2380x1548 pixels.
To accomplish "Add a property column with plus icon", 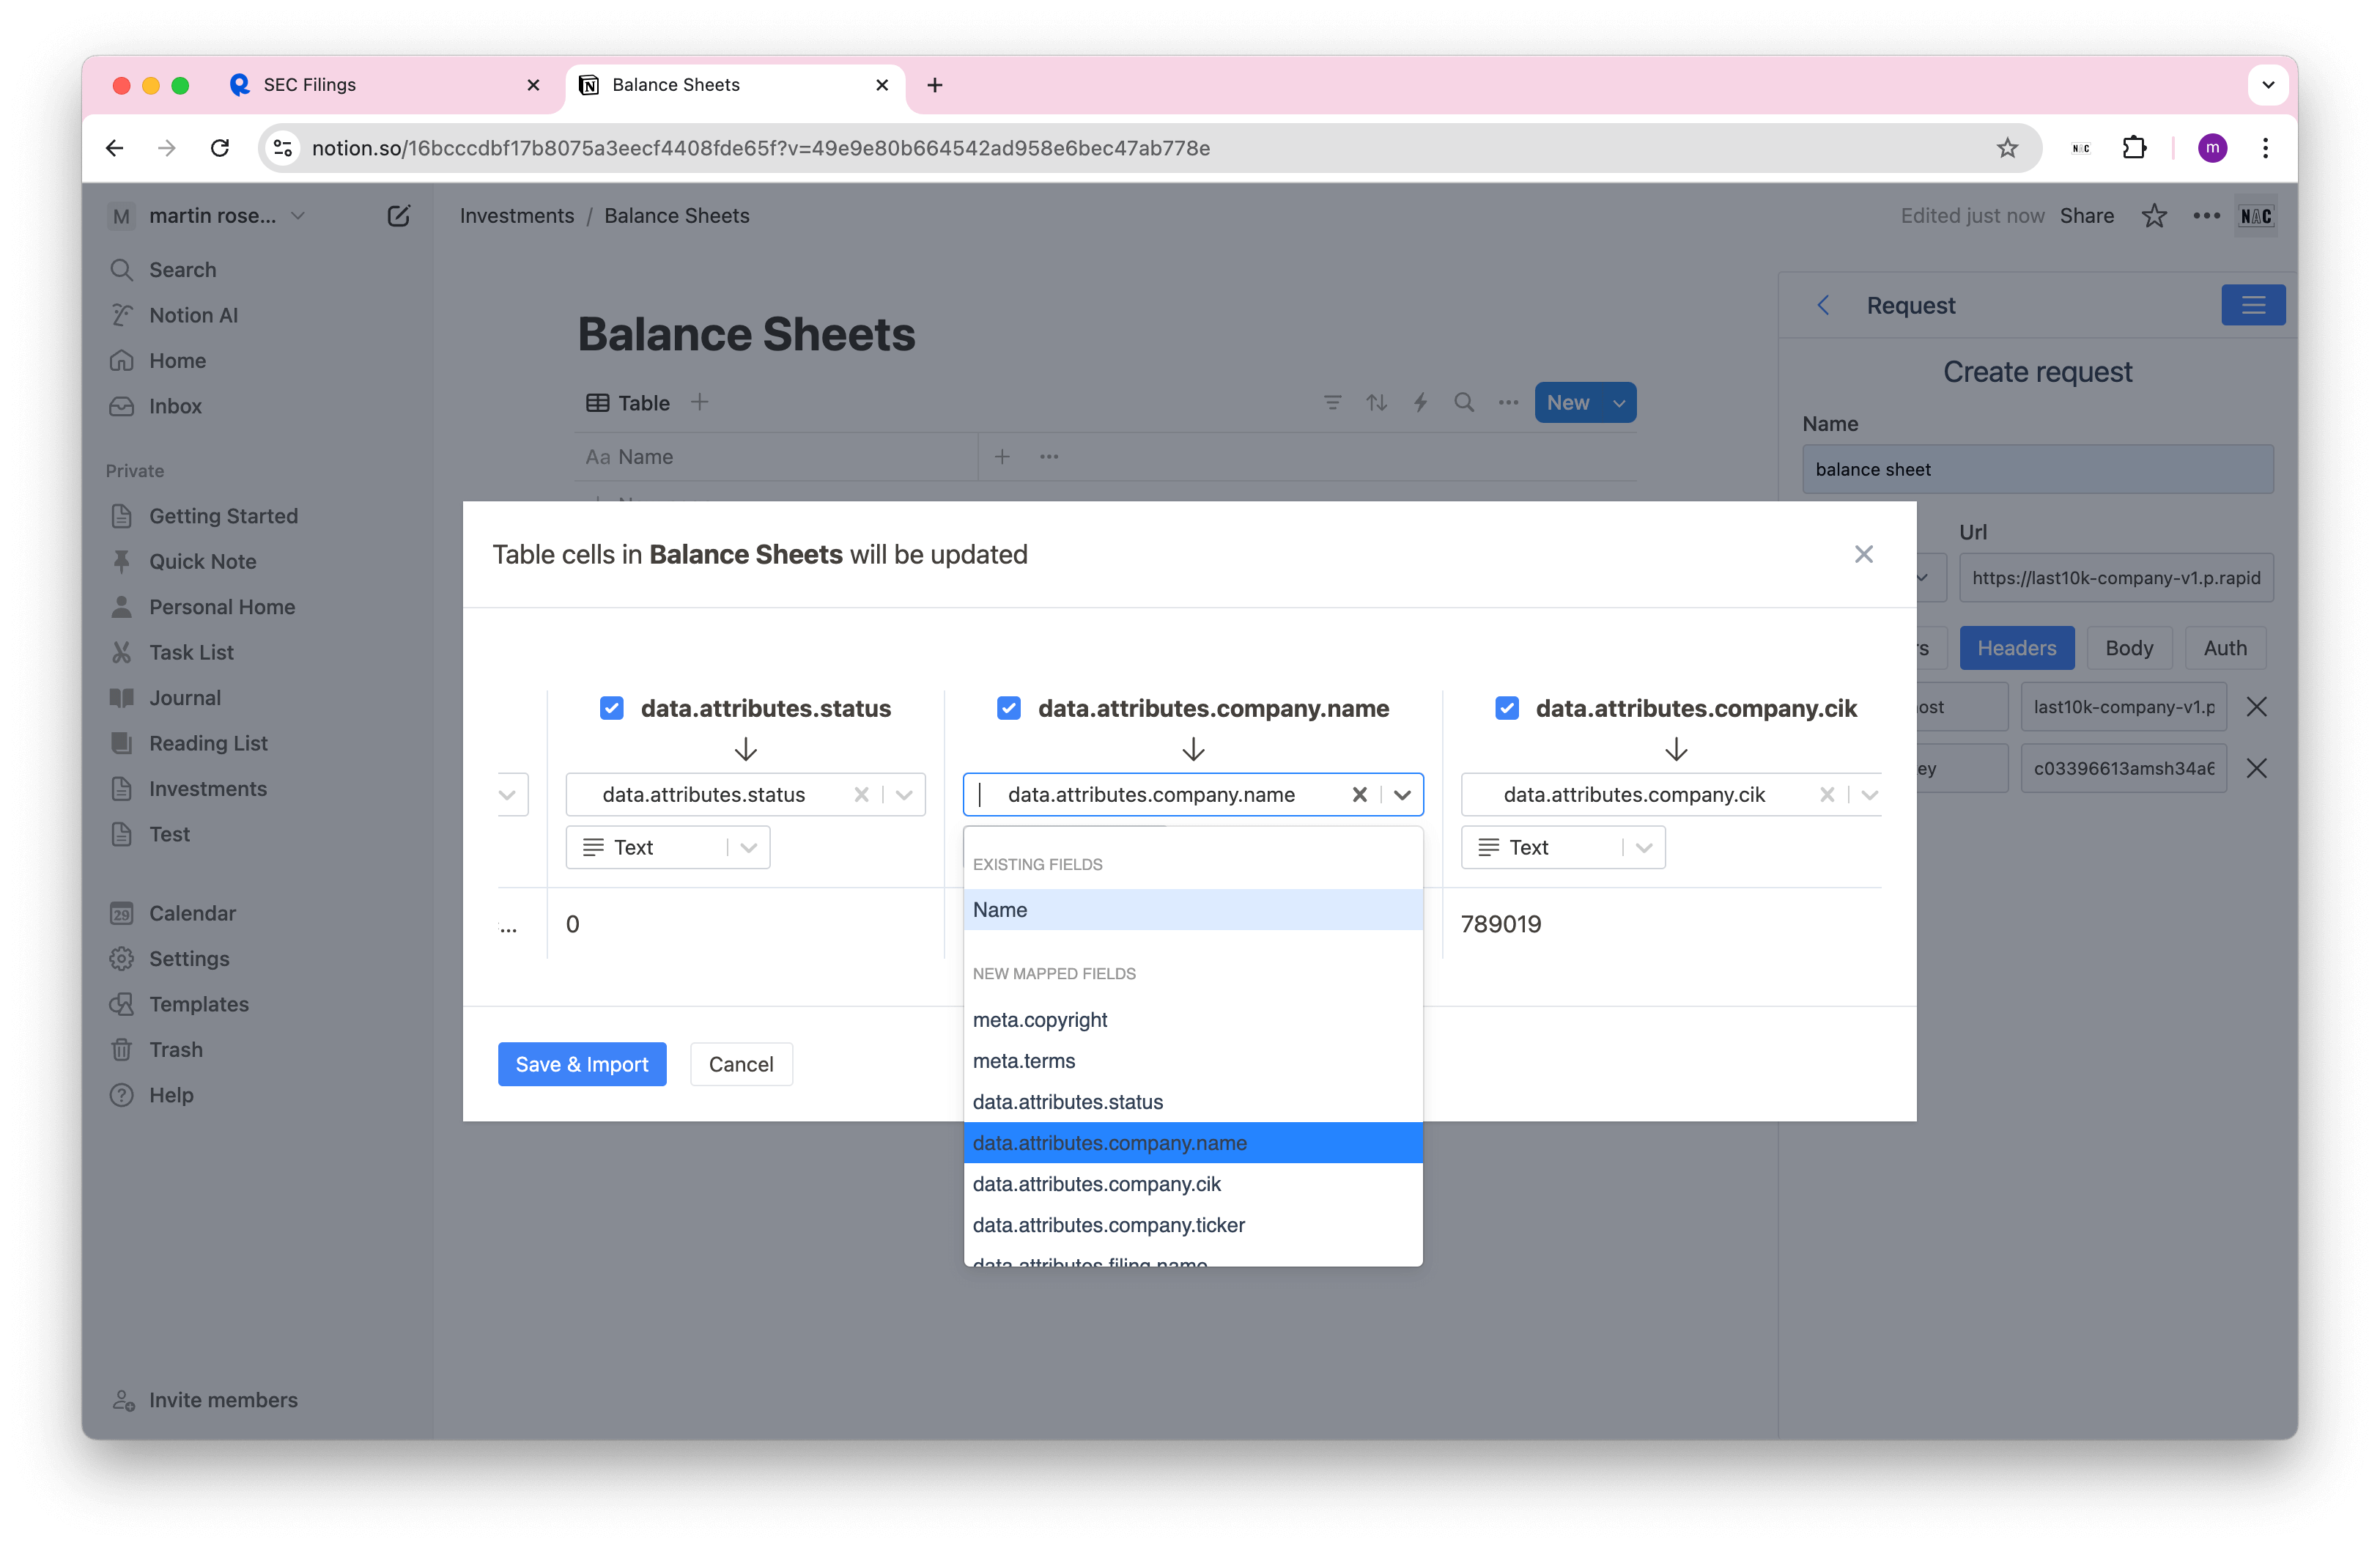I will (1002, 457).
